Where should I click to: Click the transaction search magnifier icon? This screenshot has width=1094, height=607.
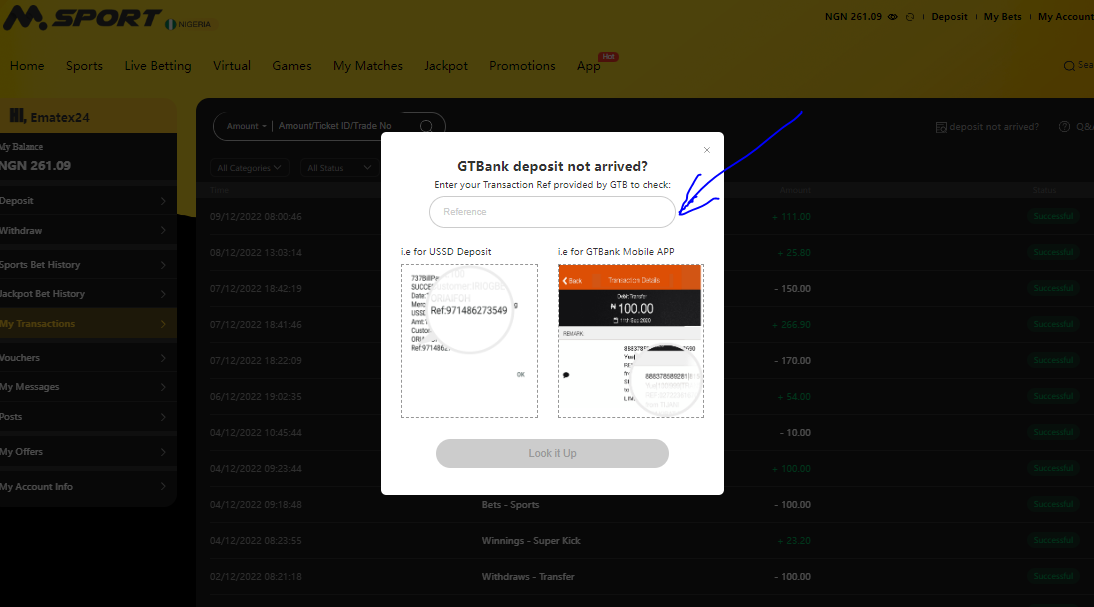point(426,126)
